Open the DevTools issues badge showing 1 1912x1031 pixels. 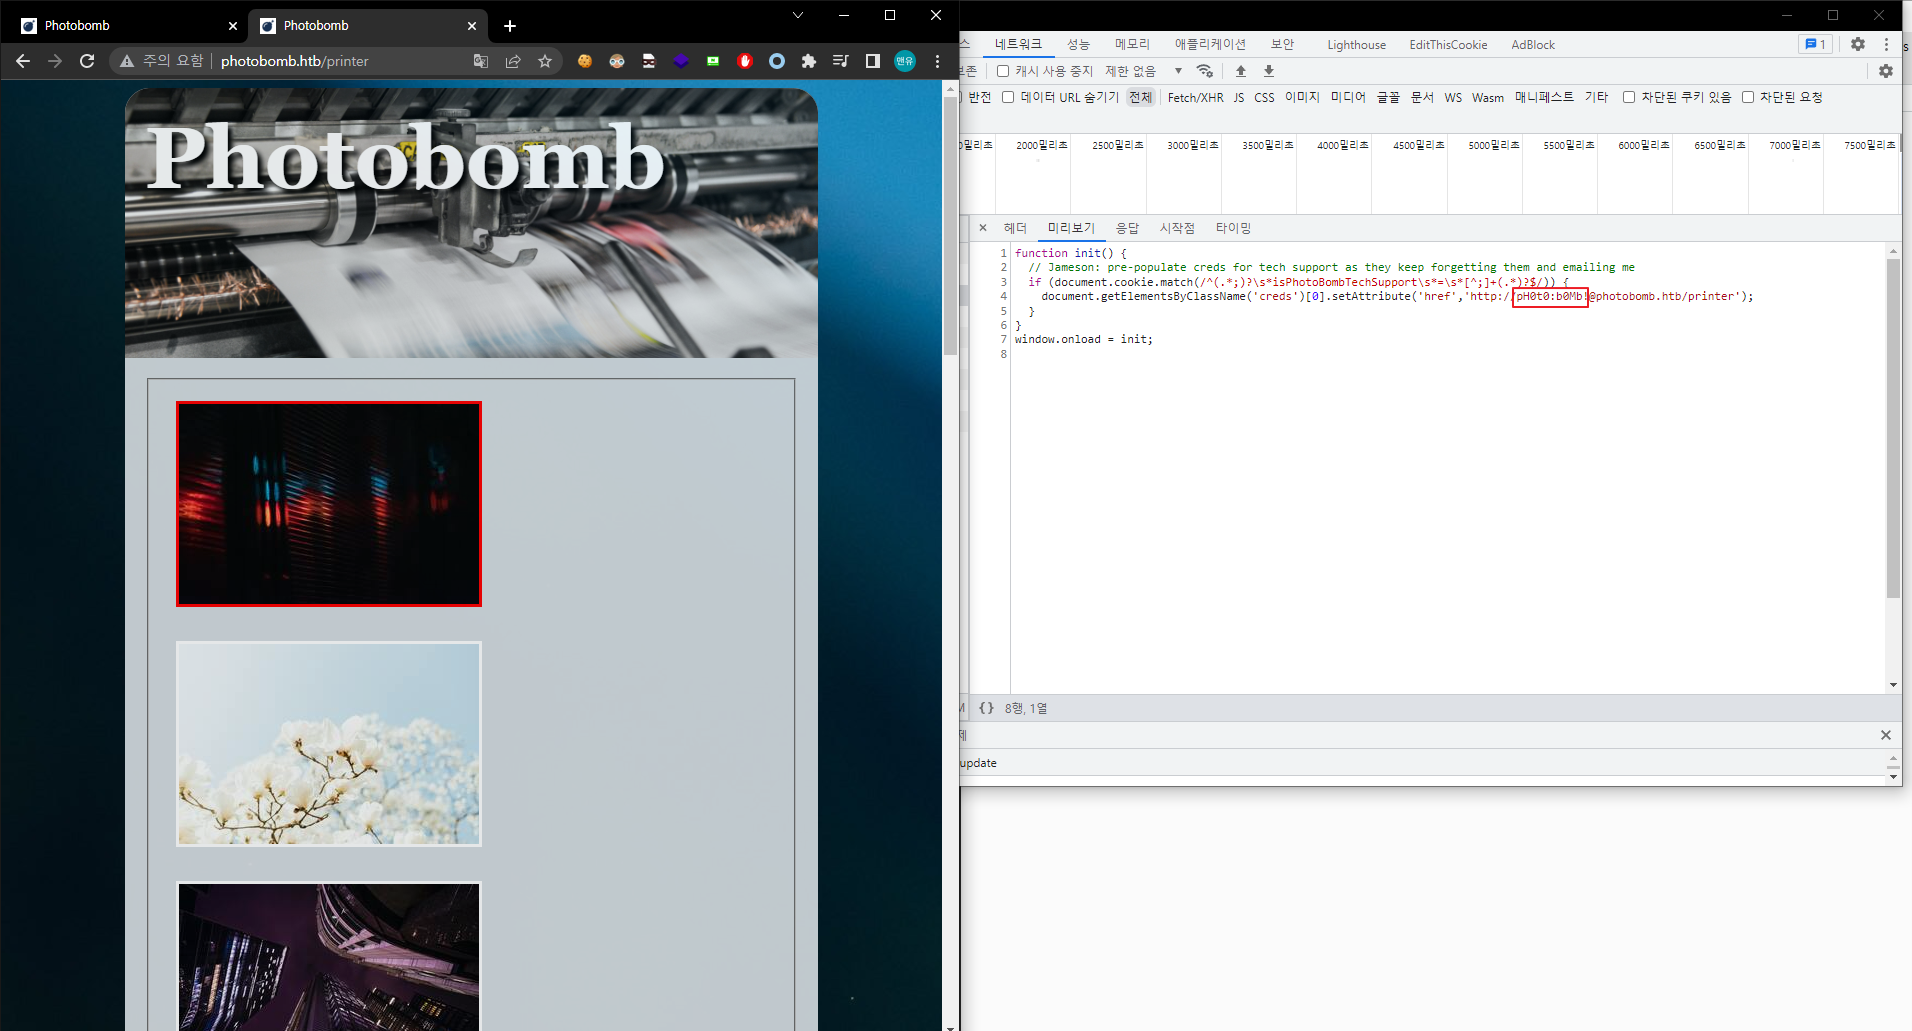coord(1815,44)
